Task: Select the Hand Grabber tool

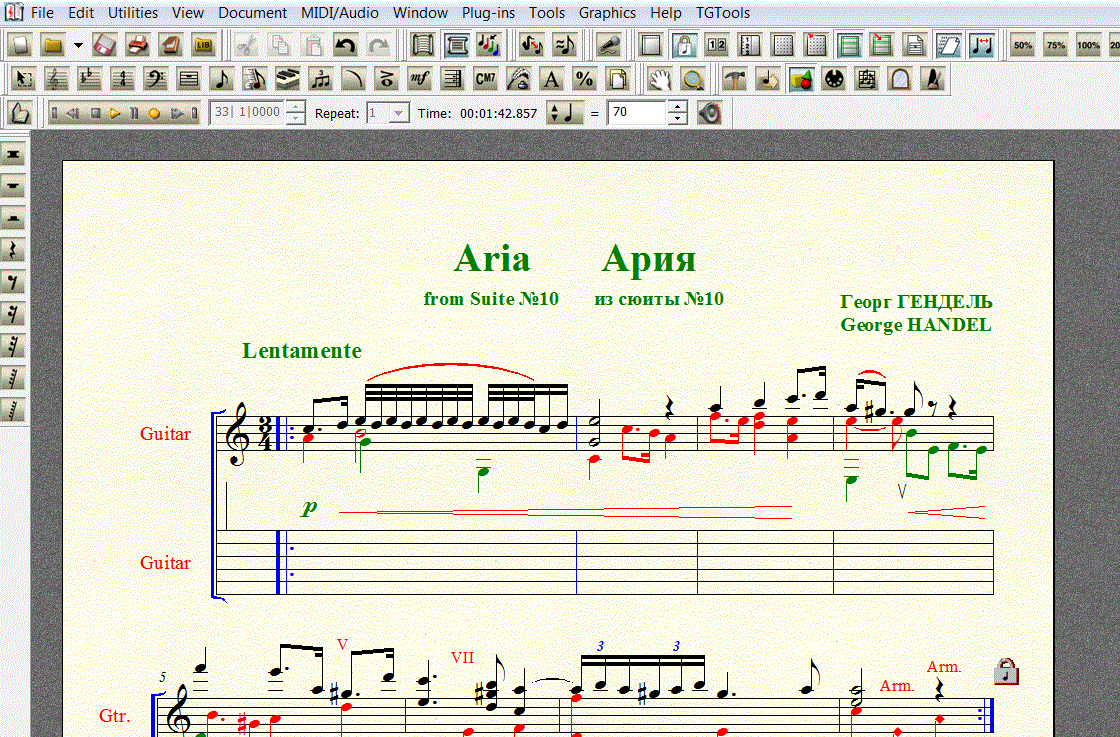Action: [x=660, y=79]
